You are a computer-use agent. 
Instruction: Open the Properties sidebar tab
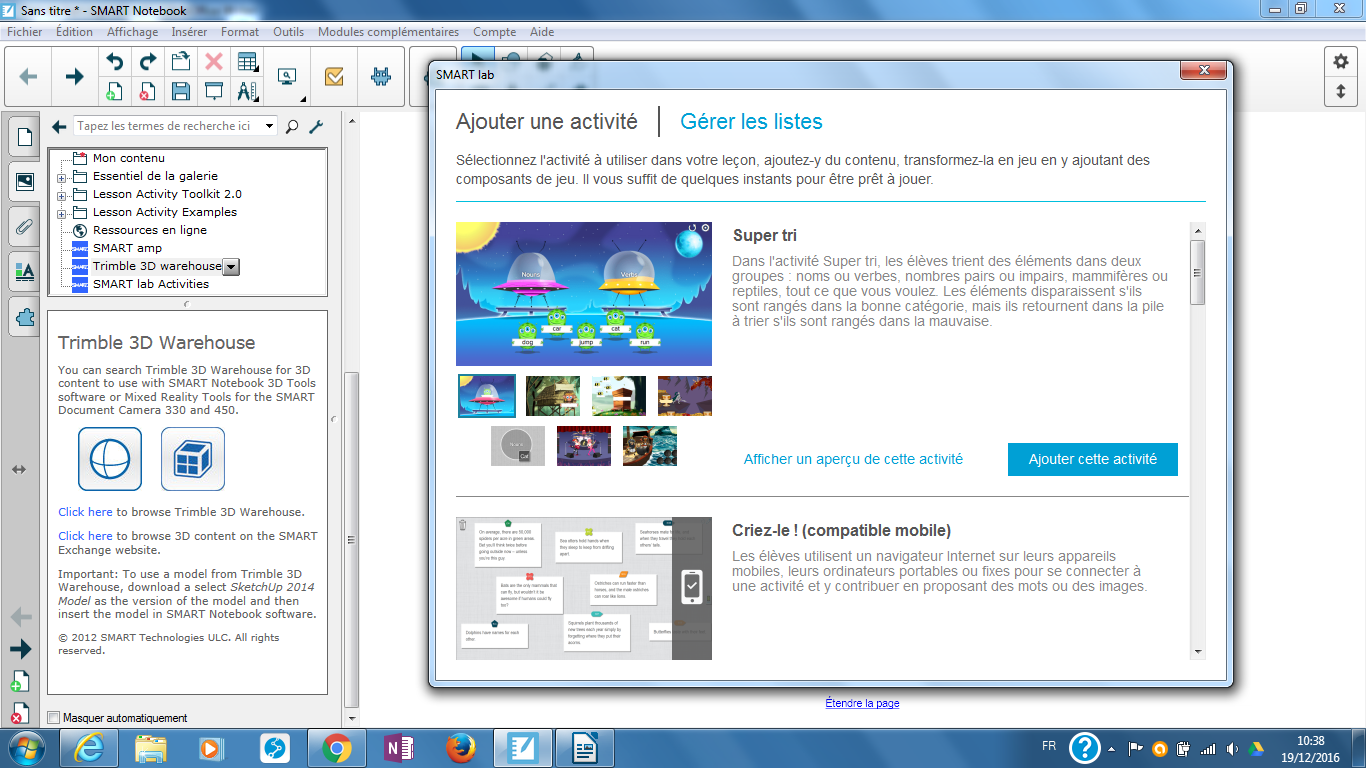(x=24, y=271)
